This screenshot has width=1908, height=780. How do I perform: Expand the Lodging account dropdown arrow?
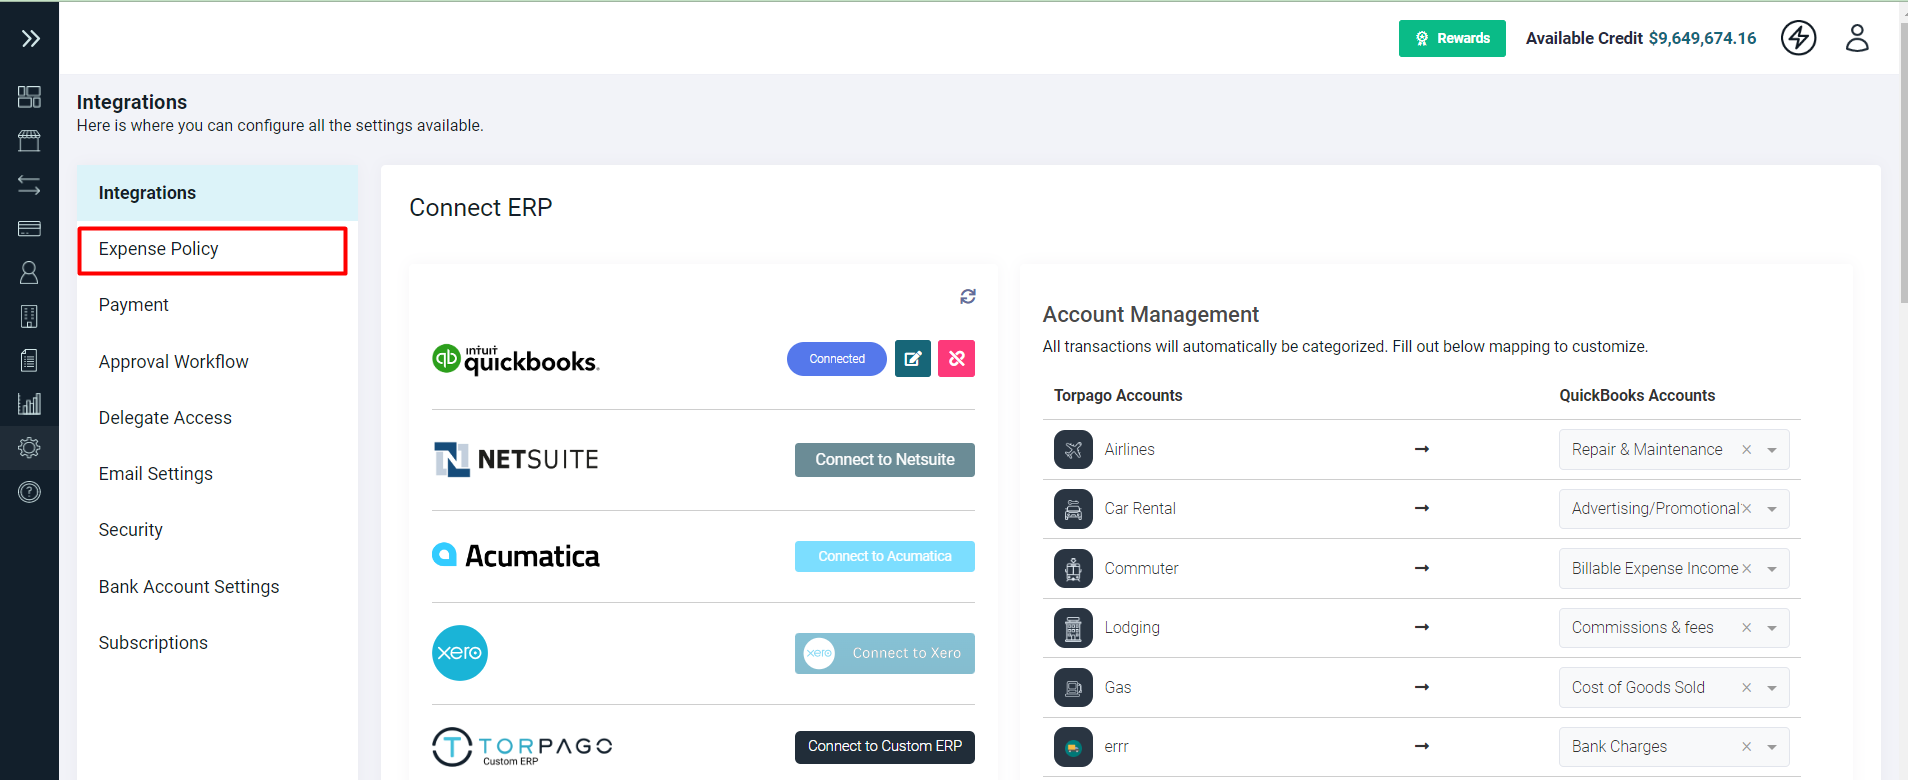tap(1772, 628)
